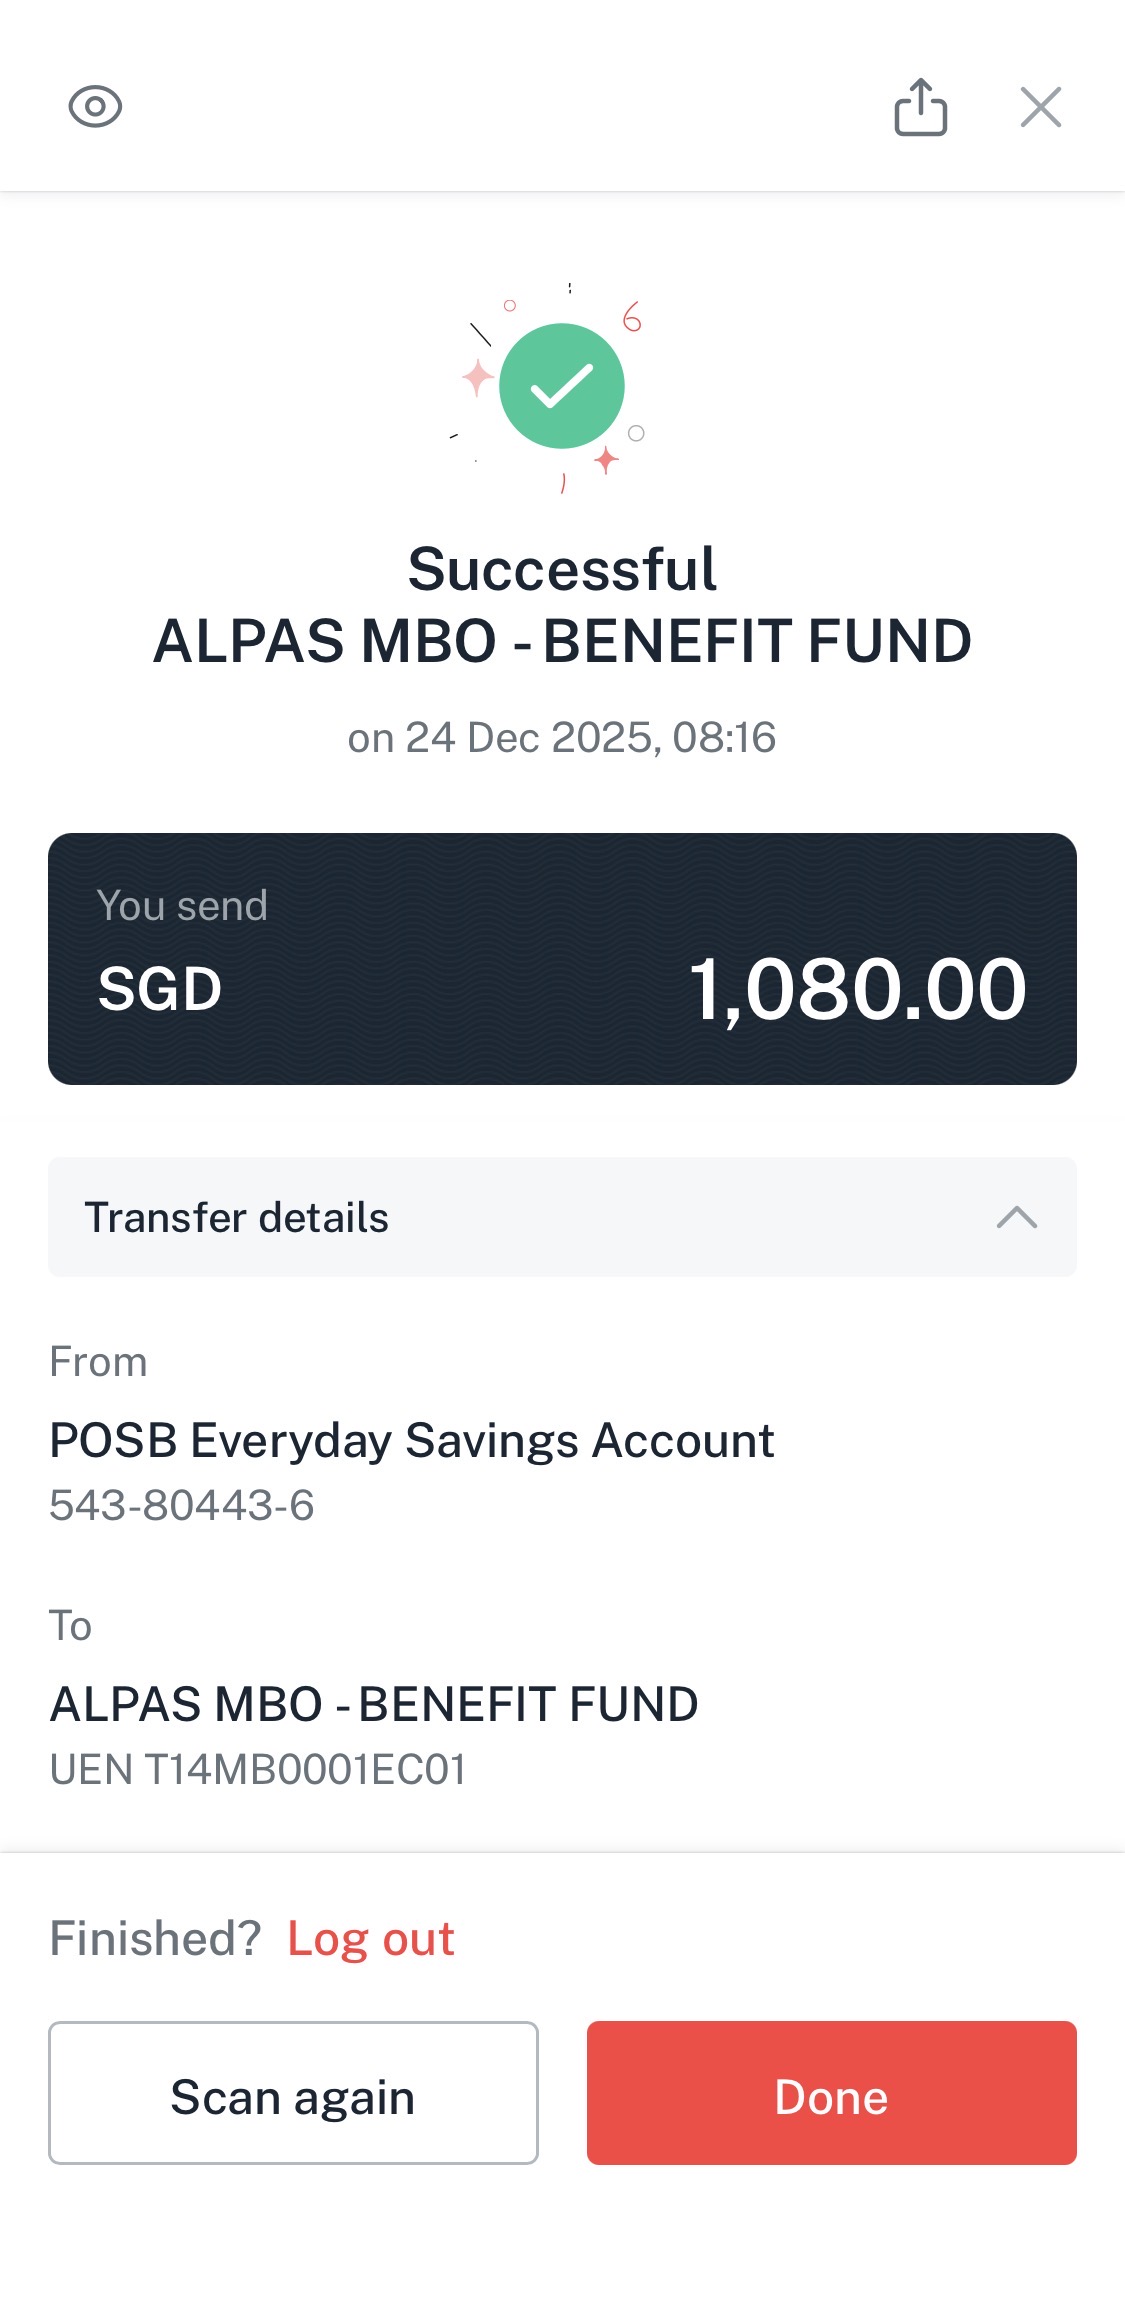Screen dimensions: 1125x2300
Task: Tap the ALPAS MBO name under To
Action: click(x=374, y=1704)
